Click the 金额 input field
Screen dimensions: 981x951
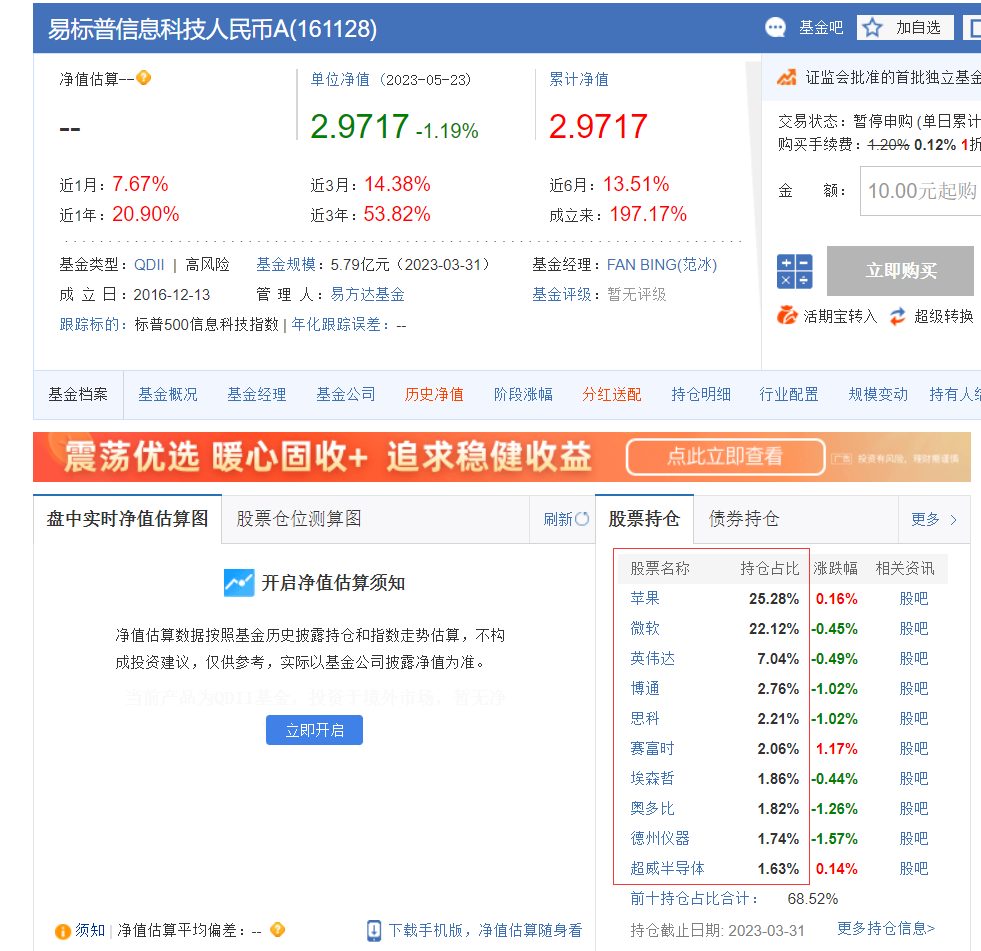pos(920,190)
